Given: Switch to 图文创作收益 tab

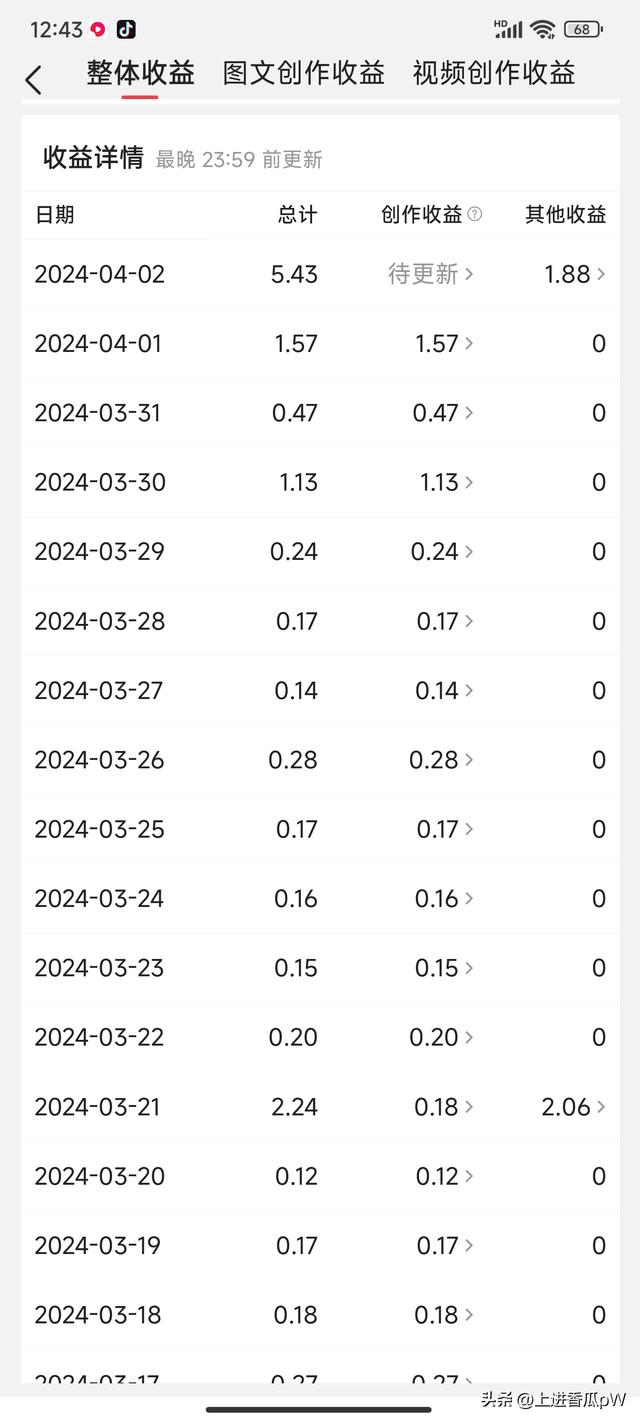Looking at the screenshot, I should pos(304,73).
